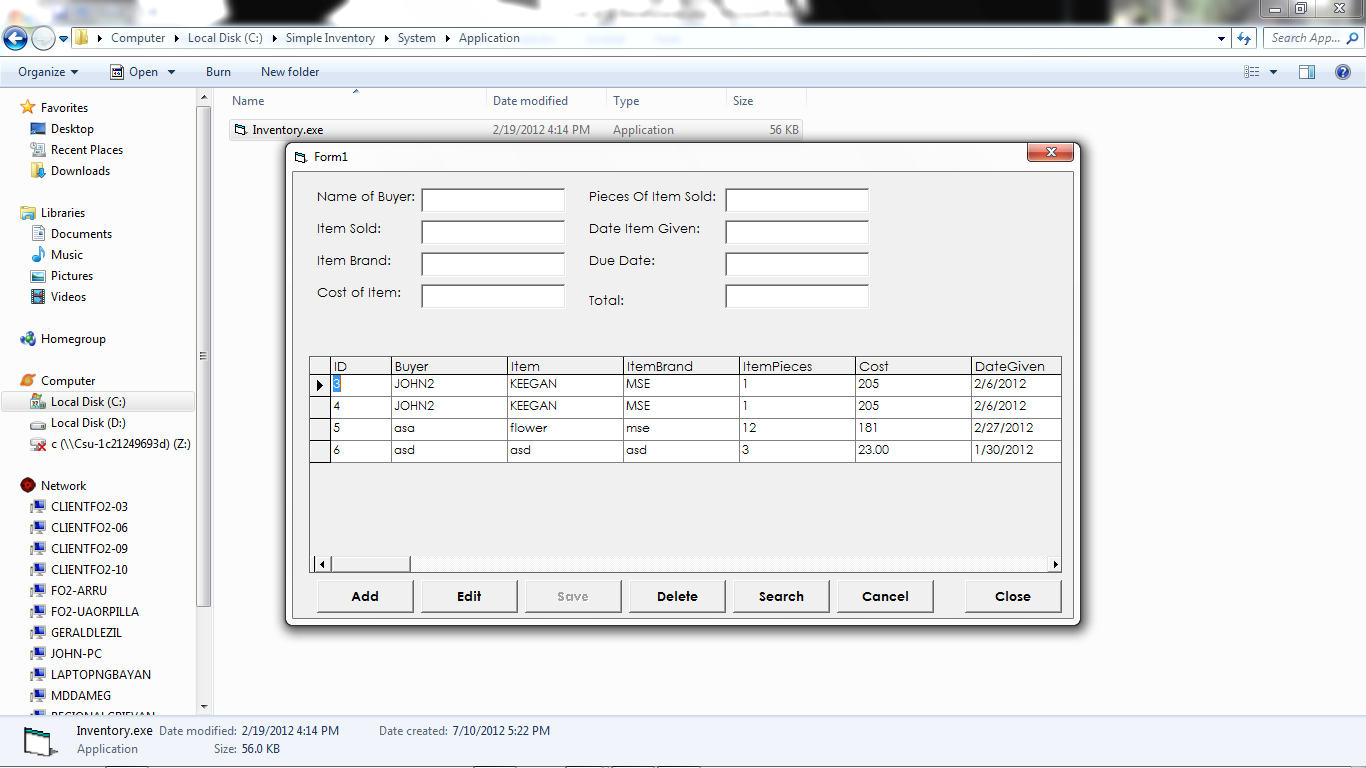This screenshot has height=768, width=1366.
Task: Select Inventory.exe file icon in Explorer
Action: click(240, 130)
